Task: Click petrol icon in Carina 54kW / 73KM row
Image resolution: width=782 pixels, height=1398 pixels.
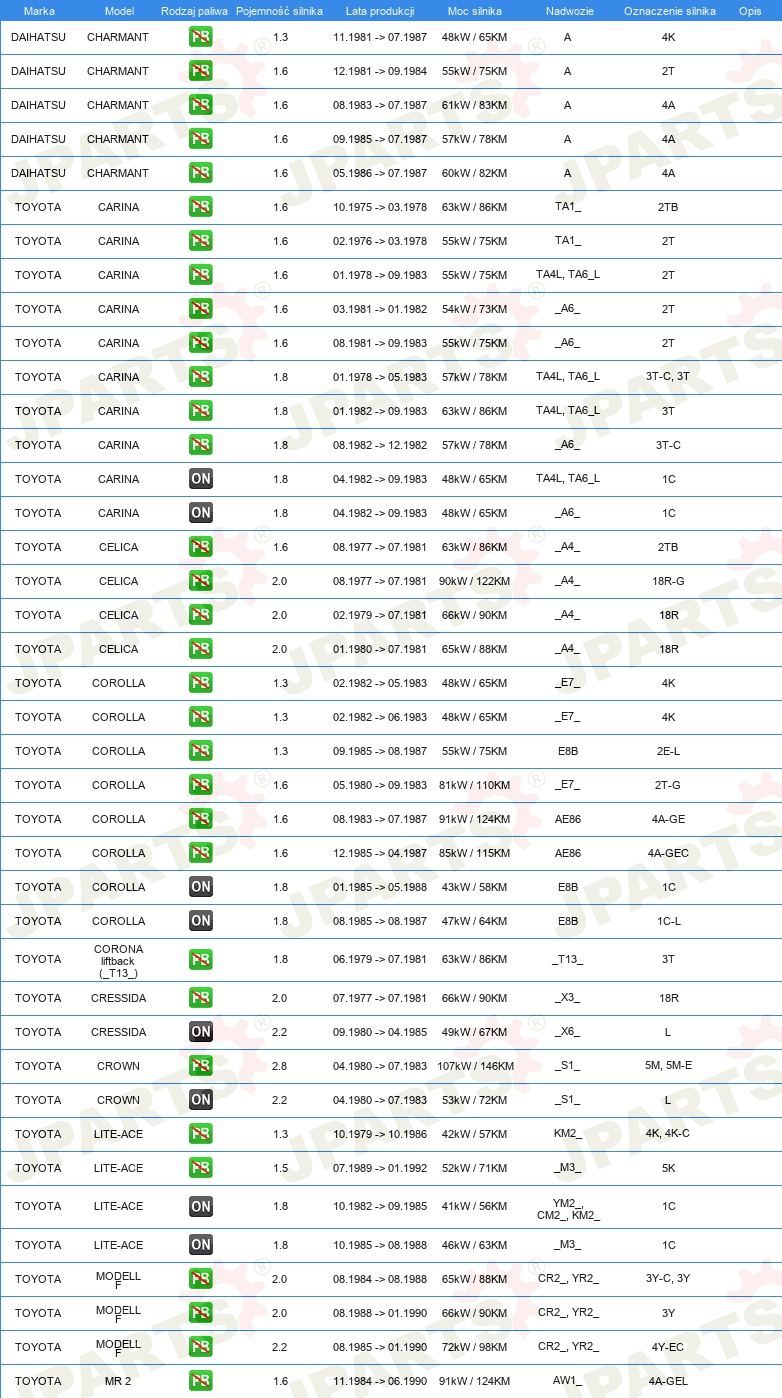Action: pyautogui.click(x=201, y=309)
